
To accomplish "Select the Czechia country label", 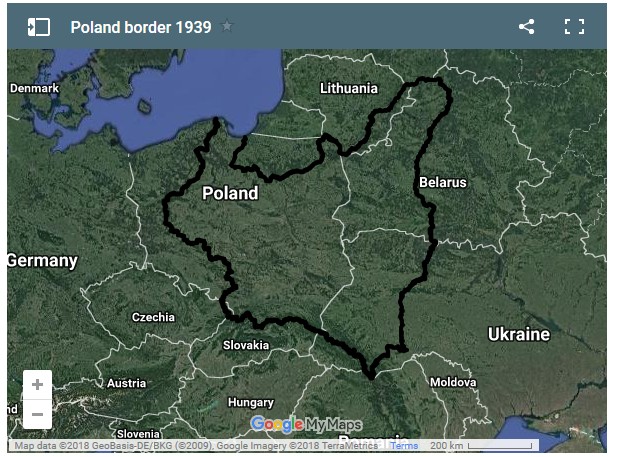I will click(153, 317).
